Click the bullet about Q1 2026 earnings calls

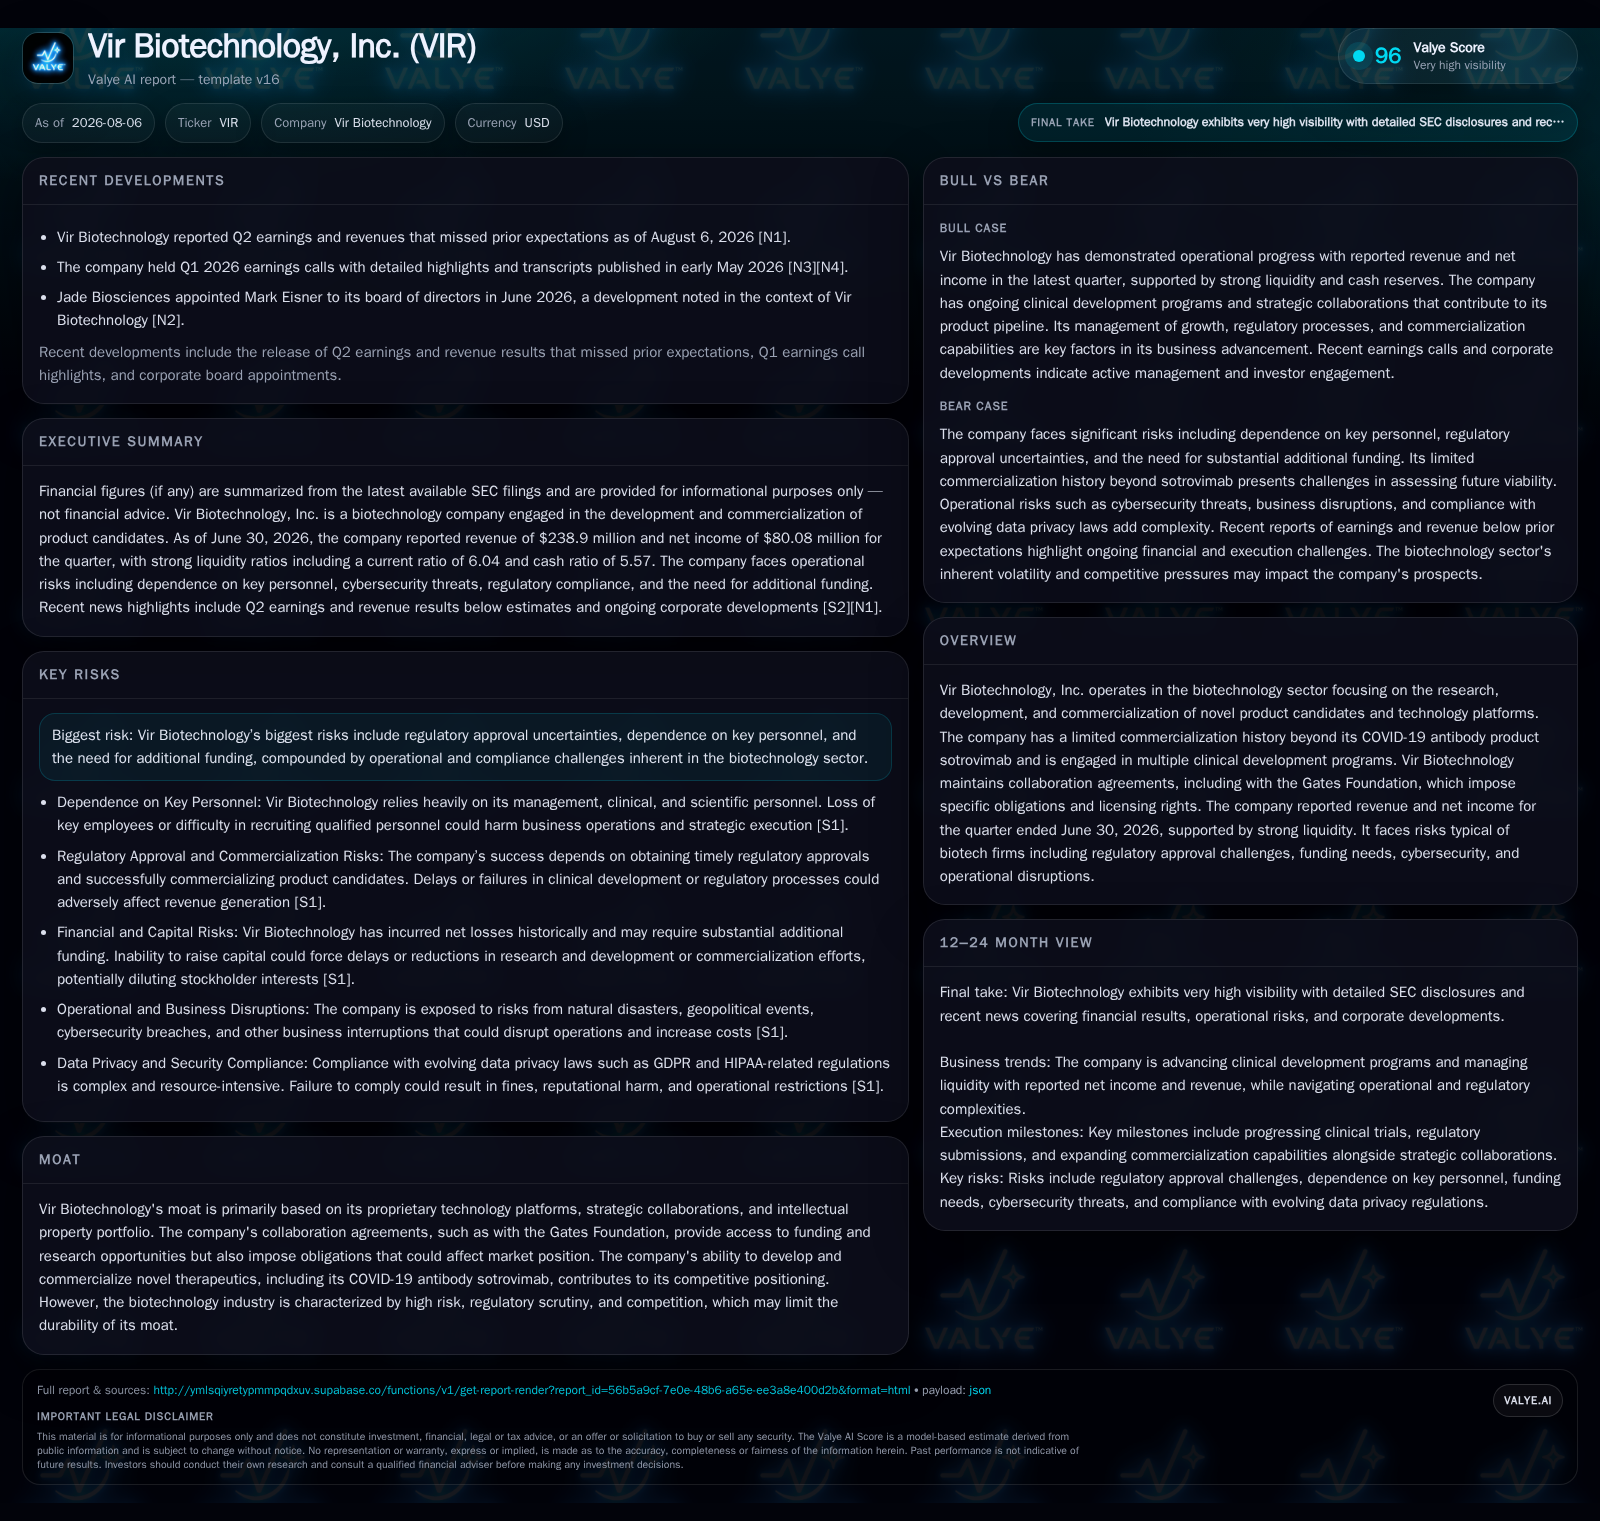452,268
